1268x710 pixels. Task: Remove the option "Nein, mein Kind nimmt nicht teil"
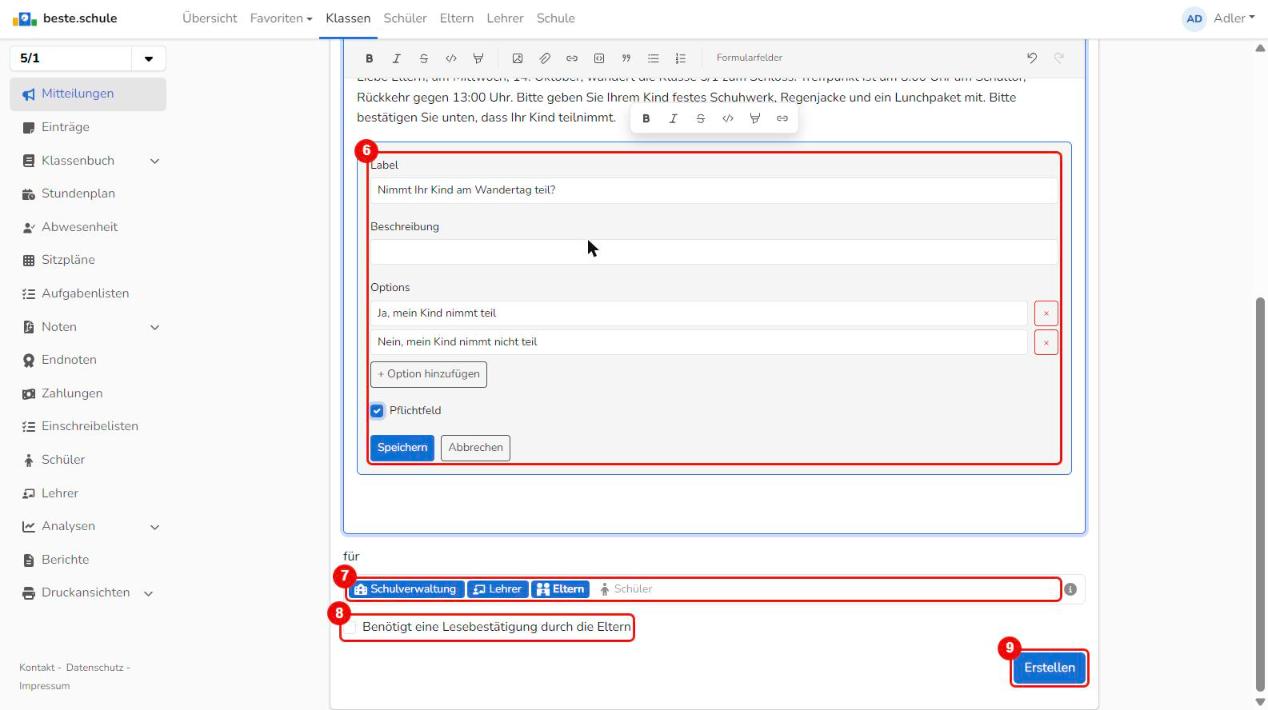(1046, 342)
